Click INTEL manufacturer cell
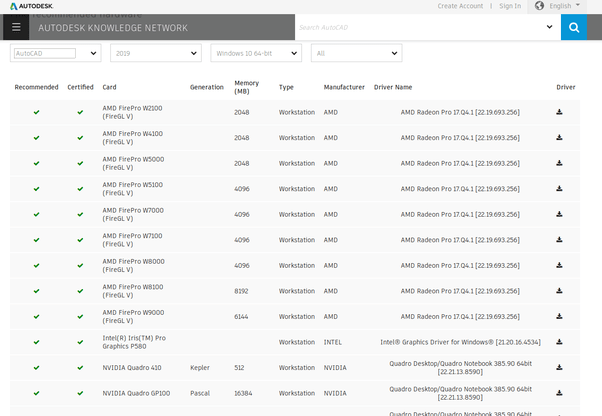 [x=332, y=342]
